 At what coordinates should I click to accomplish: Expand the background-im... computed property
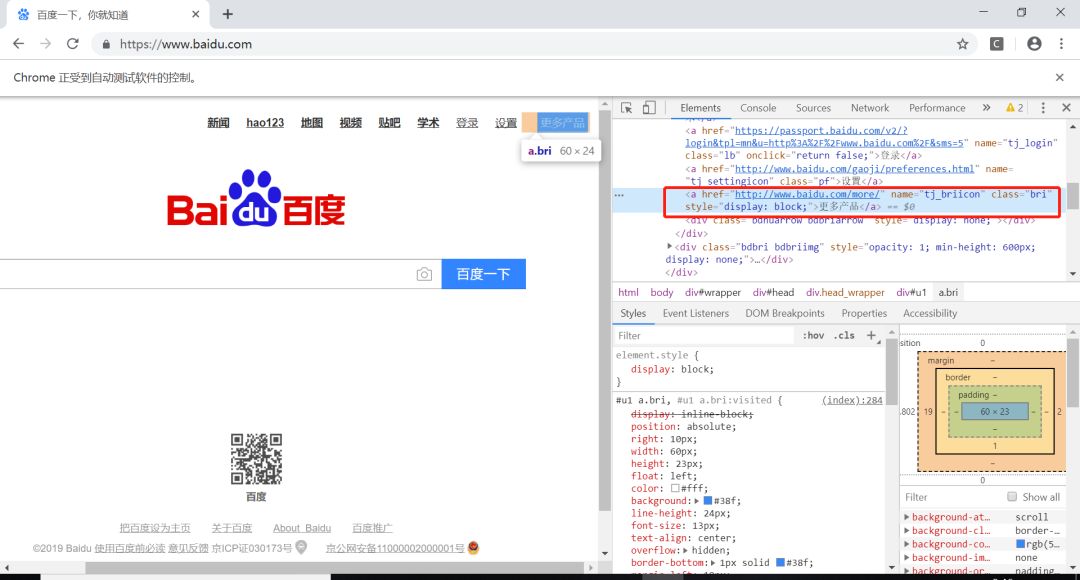pyautogui.click(x=906, y=558)
